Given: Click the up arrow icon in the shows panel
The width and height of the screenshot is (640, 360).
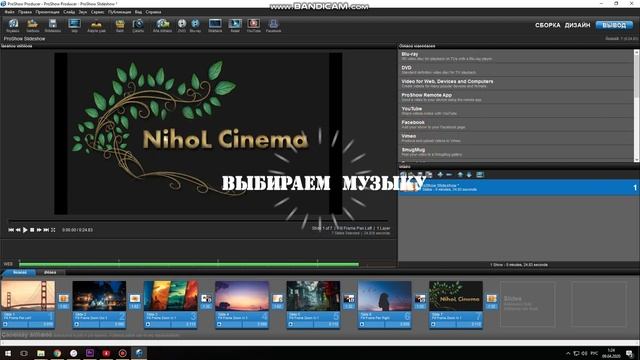Looking at the screenshot, I should 460,174.
